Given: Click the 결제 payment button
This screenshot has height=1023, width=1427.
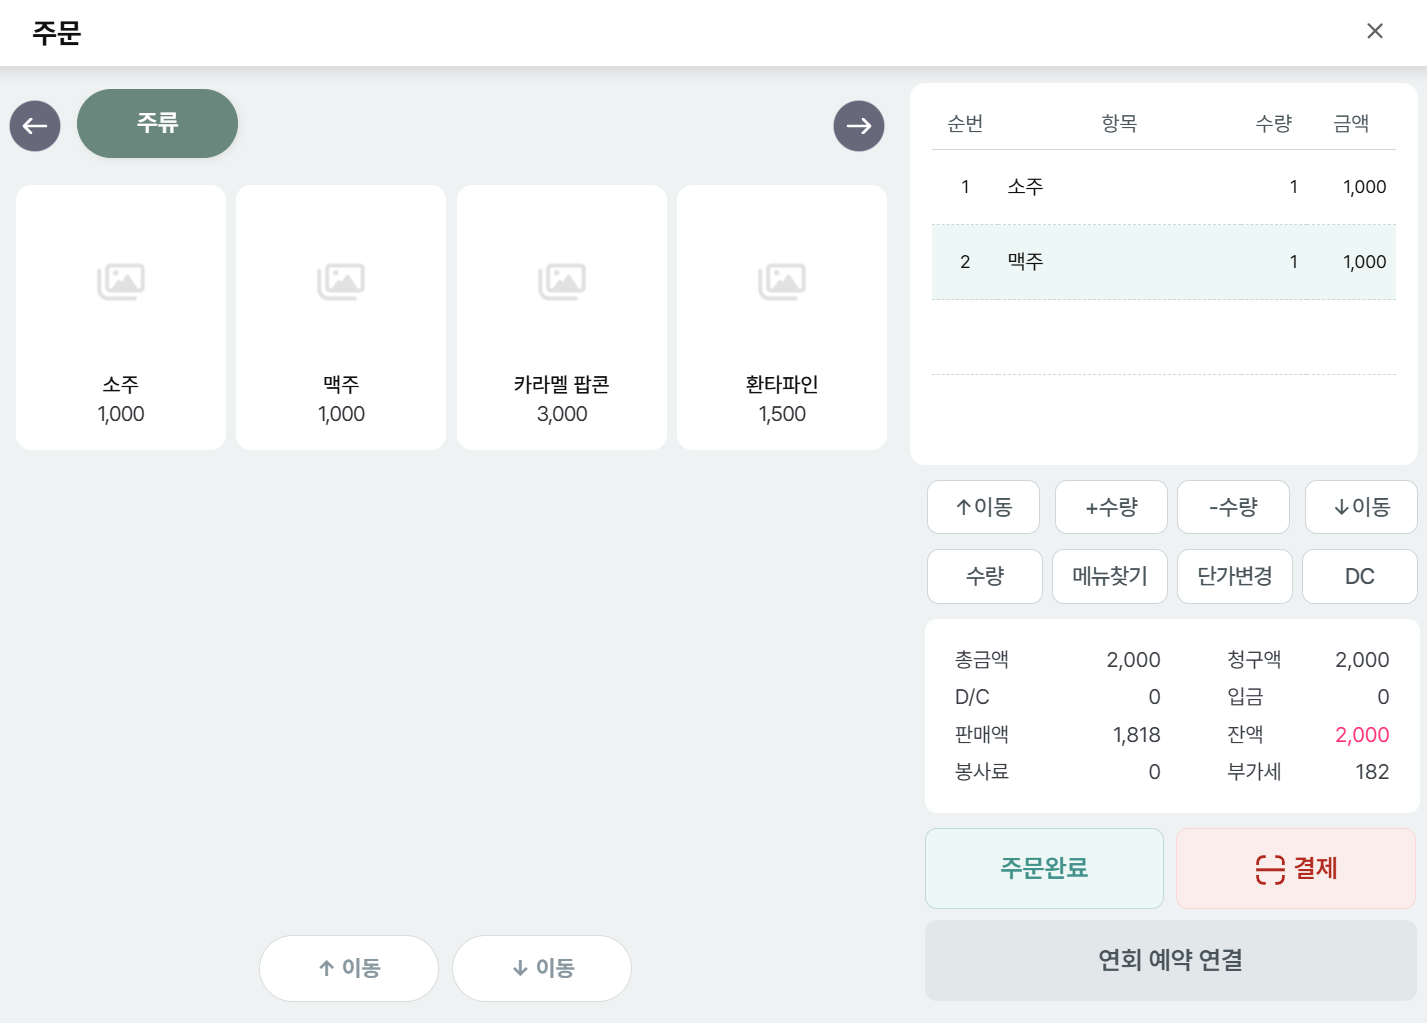Looking at the screenshot, I should point(1296,868).
